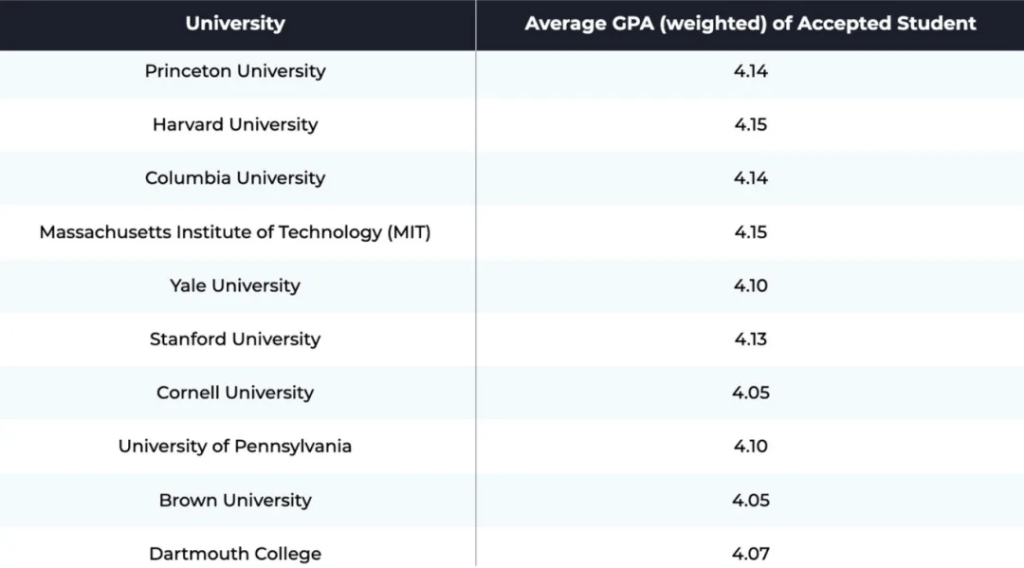The image size is (1024, 568).
Task: Click the Columbia University name cell
Action: (235, 178)
